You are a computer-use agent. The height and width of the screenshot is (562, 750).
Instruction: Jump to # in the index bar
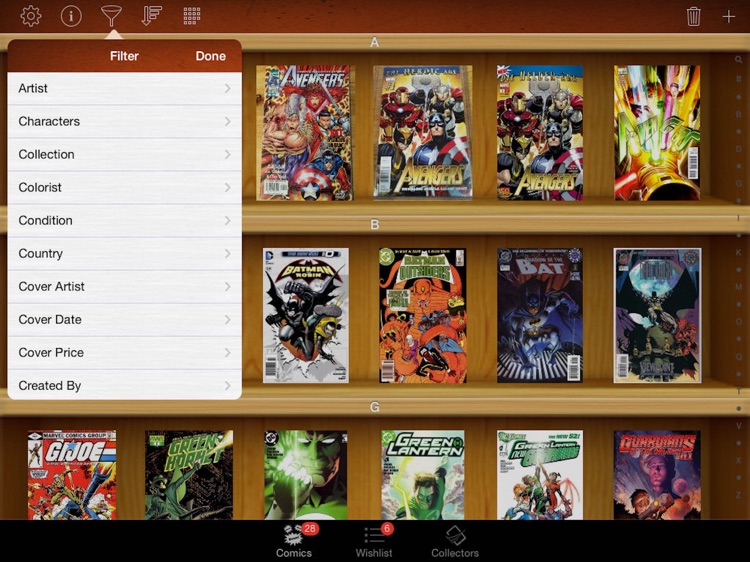click(x=739, y=78)
